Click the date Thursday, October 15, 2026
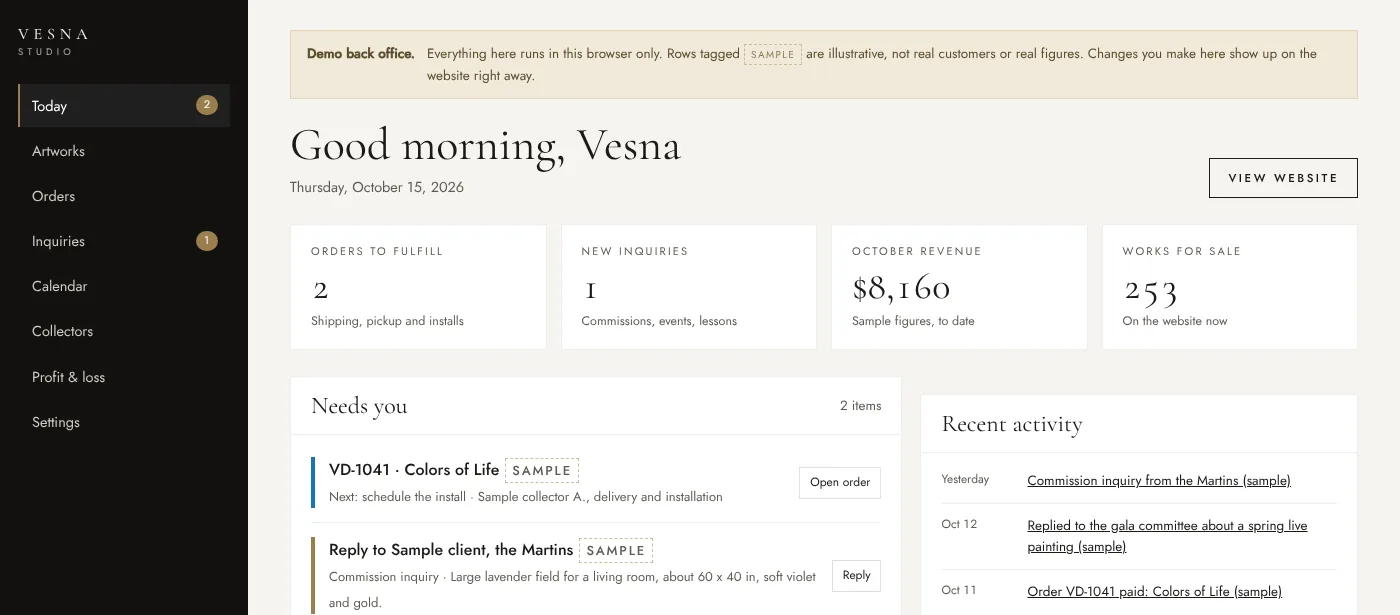The image size is (1400, 615). click(x=377, y=187)
